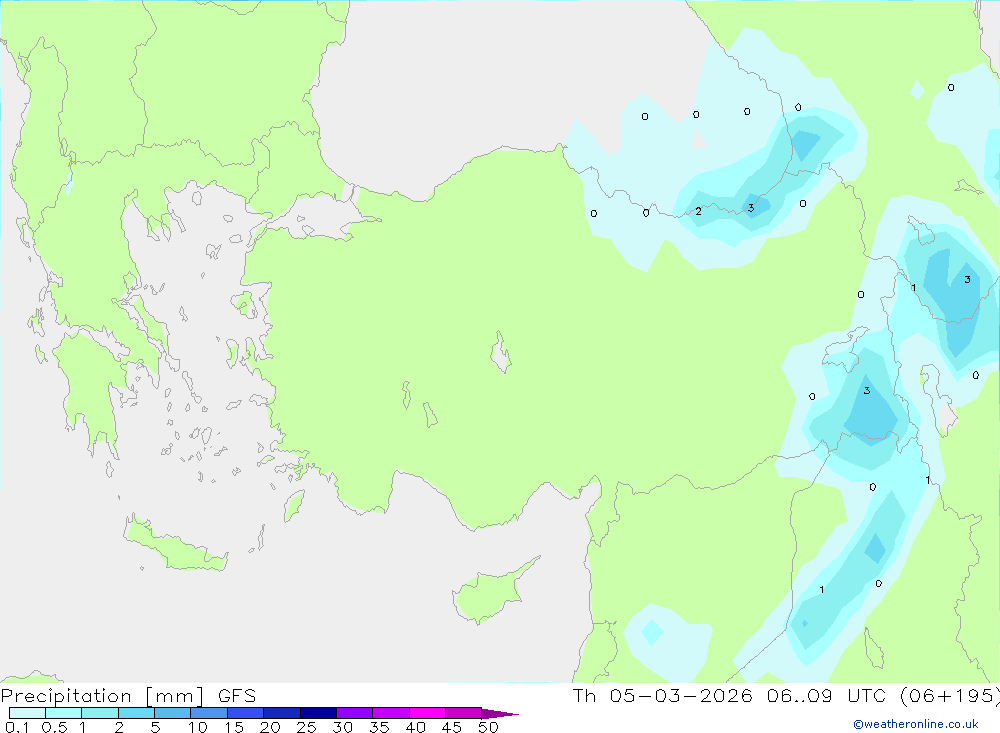Click the legend label '0.5'
1000x733 pixels.
(x=54, y=727)
